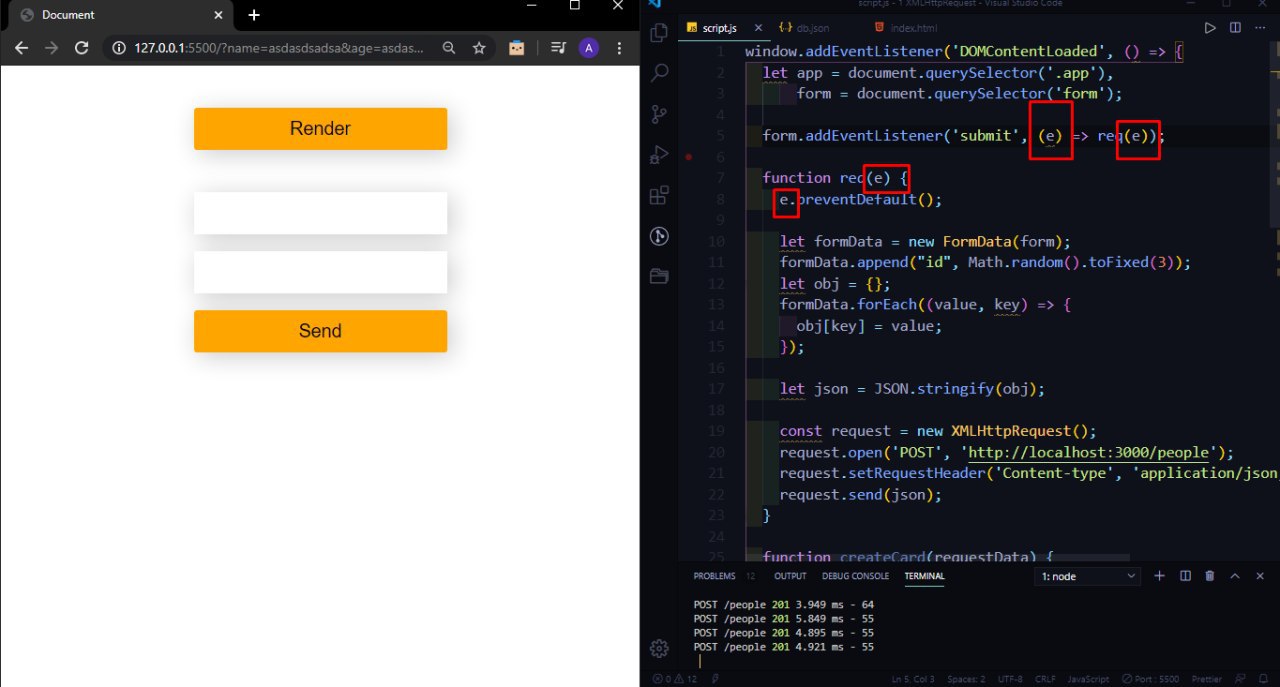
Task: Bookmark this page with the star icon
Action: pos(479,48)
